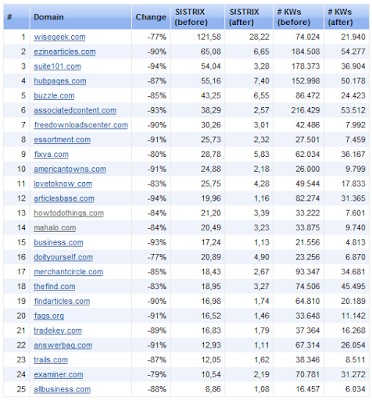Select the -77% change cell for wisegeek.com
372x400 pixels.
click(x=157, y=37)
